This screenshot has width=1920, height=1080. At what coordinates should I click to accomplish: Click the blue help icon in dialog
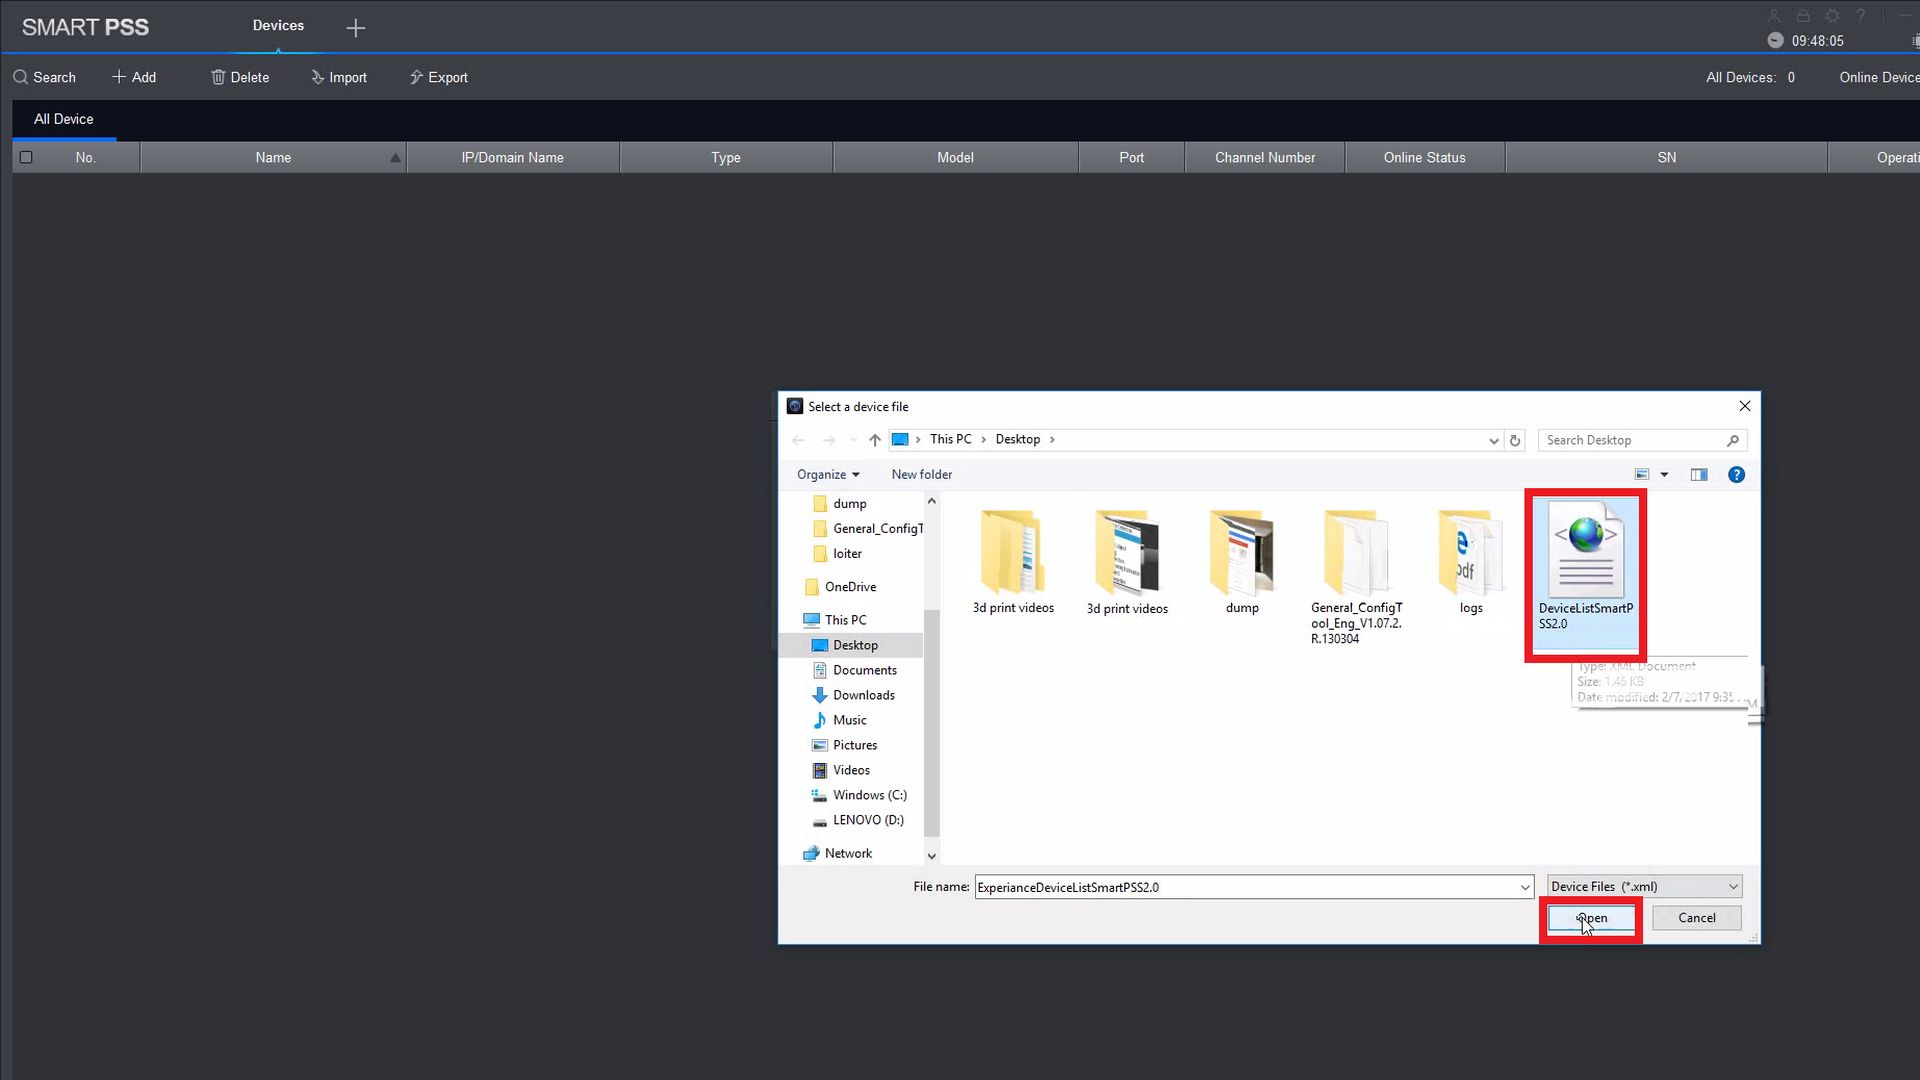[x=1737, y=475]
